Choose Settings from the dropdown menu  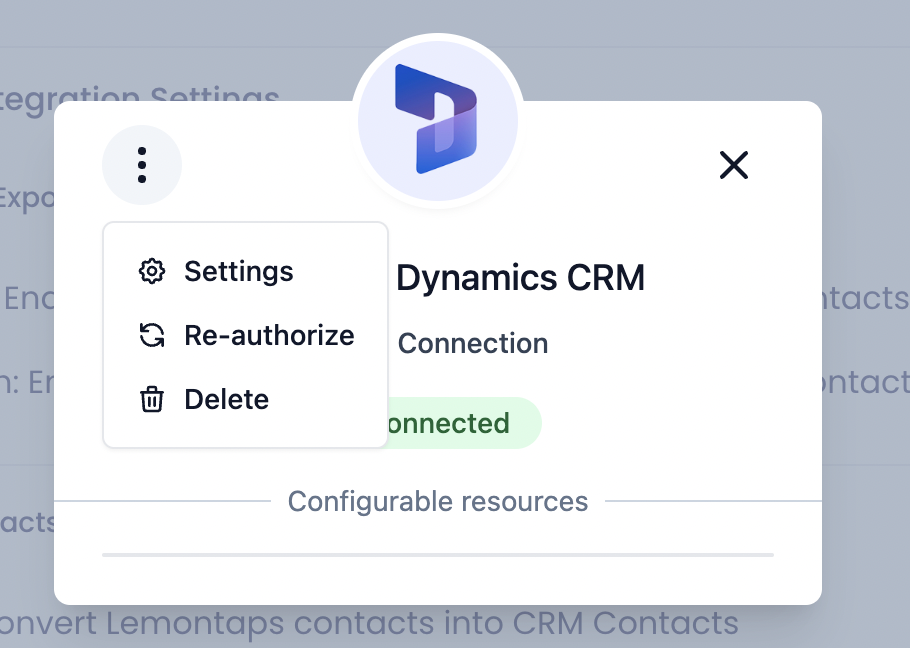pyautogui.click(x=245, y=271)
